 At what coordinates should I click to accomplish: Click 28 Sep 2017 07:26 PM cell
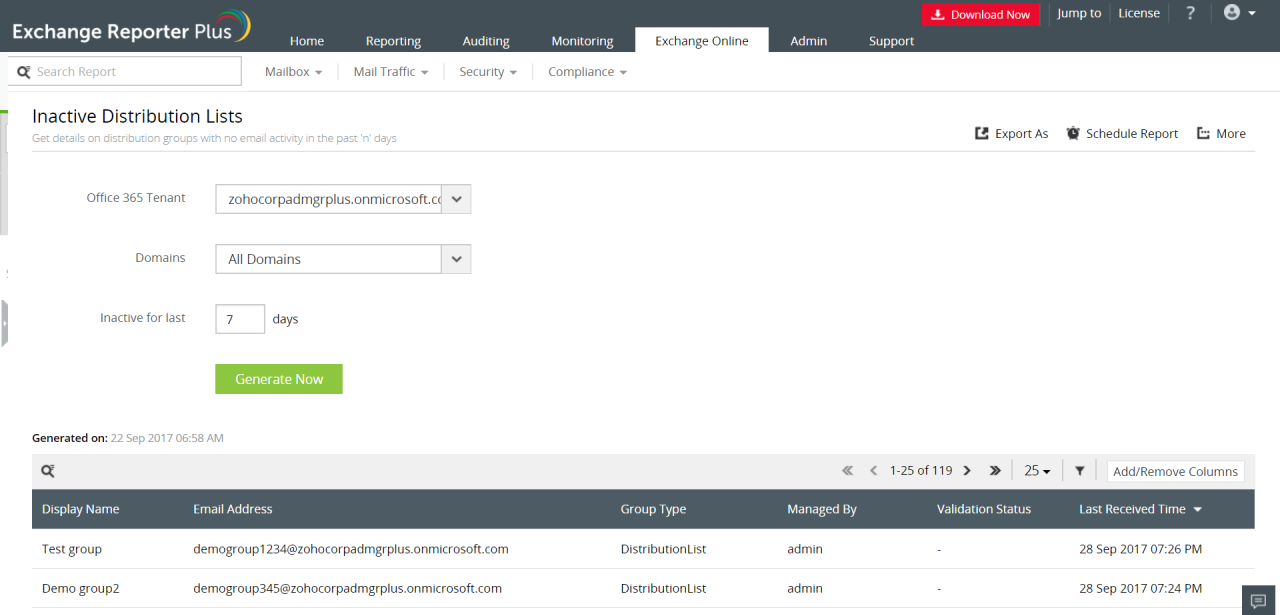coord(1140,549)
